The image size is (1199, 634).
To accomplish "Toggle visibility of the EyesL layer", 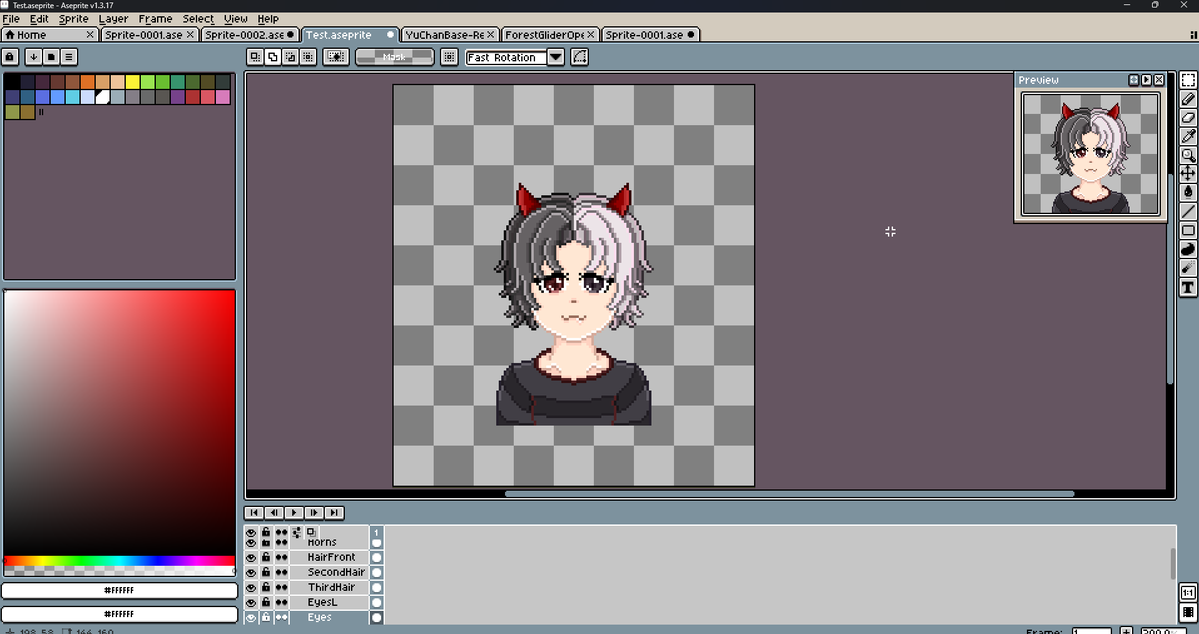I will tap(251, 601).
